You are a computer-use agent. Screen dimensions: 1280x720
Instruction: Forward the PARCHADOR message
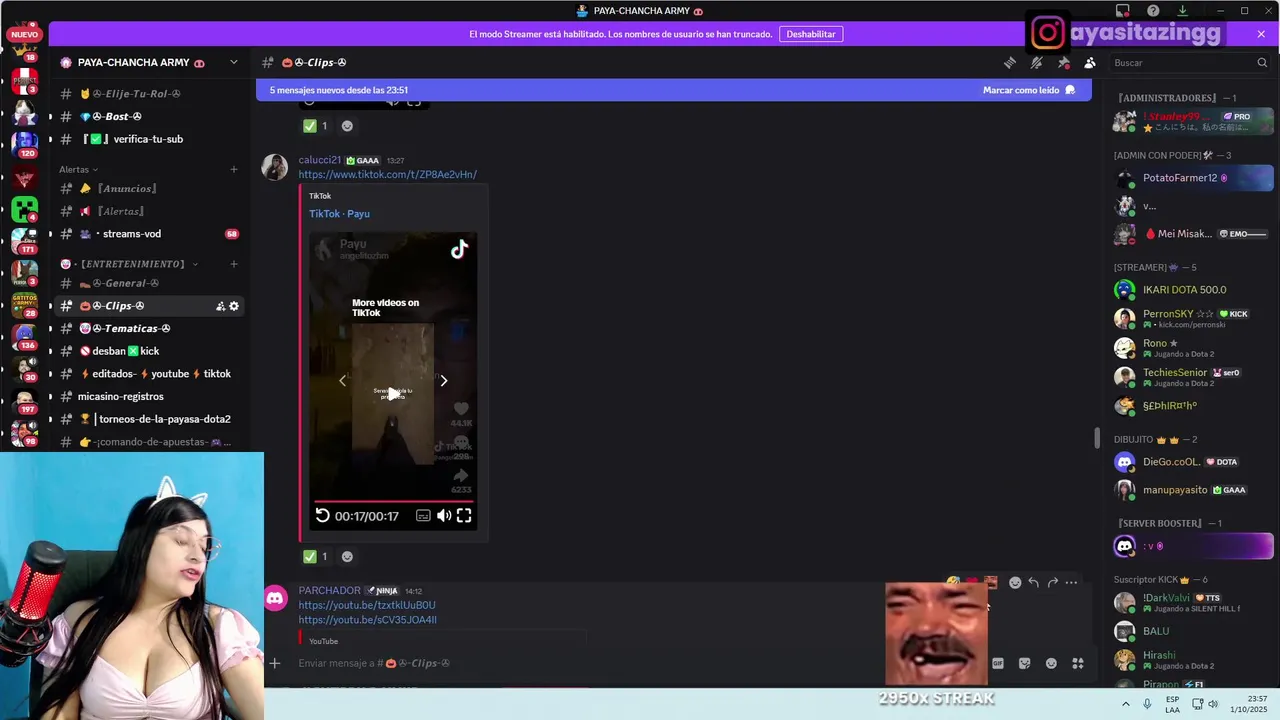coord(1052,582)
